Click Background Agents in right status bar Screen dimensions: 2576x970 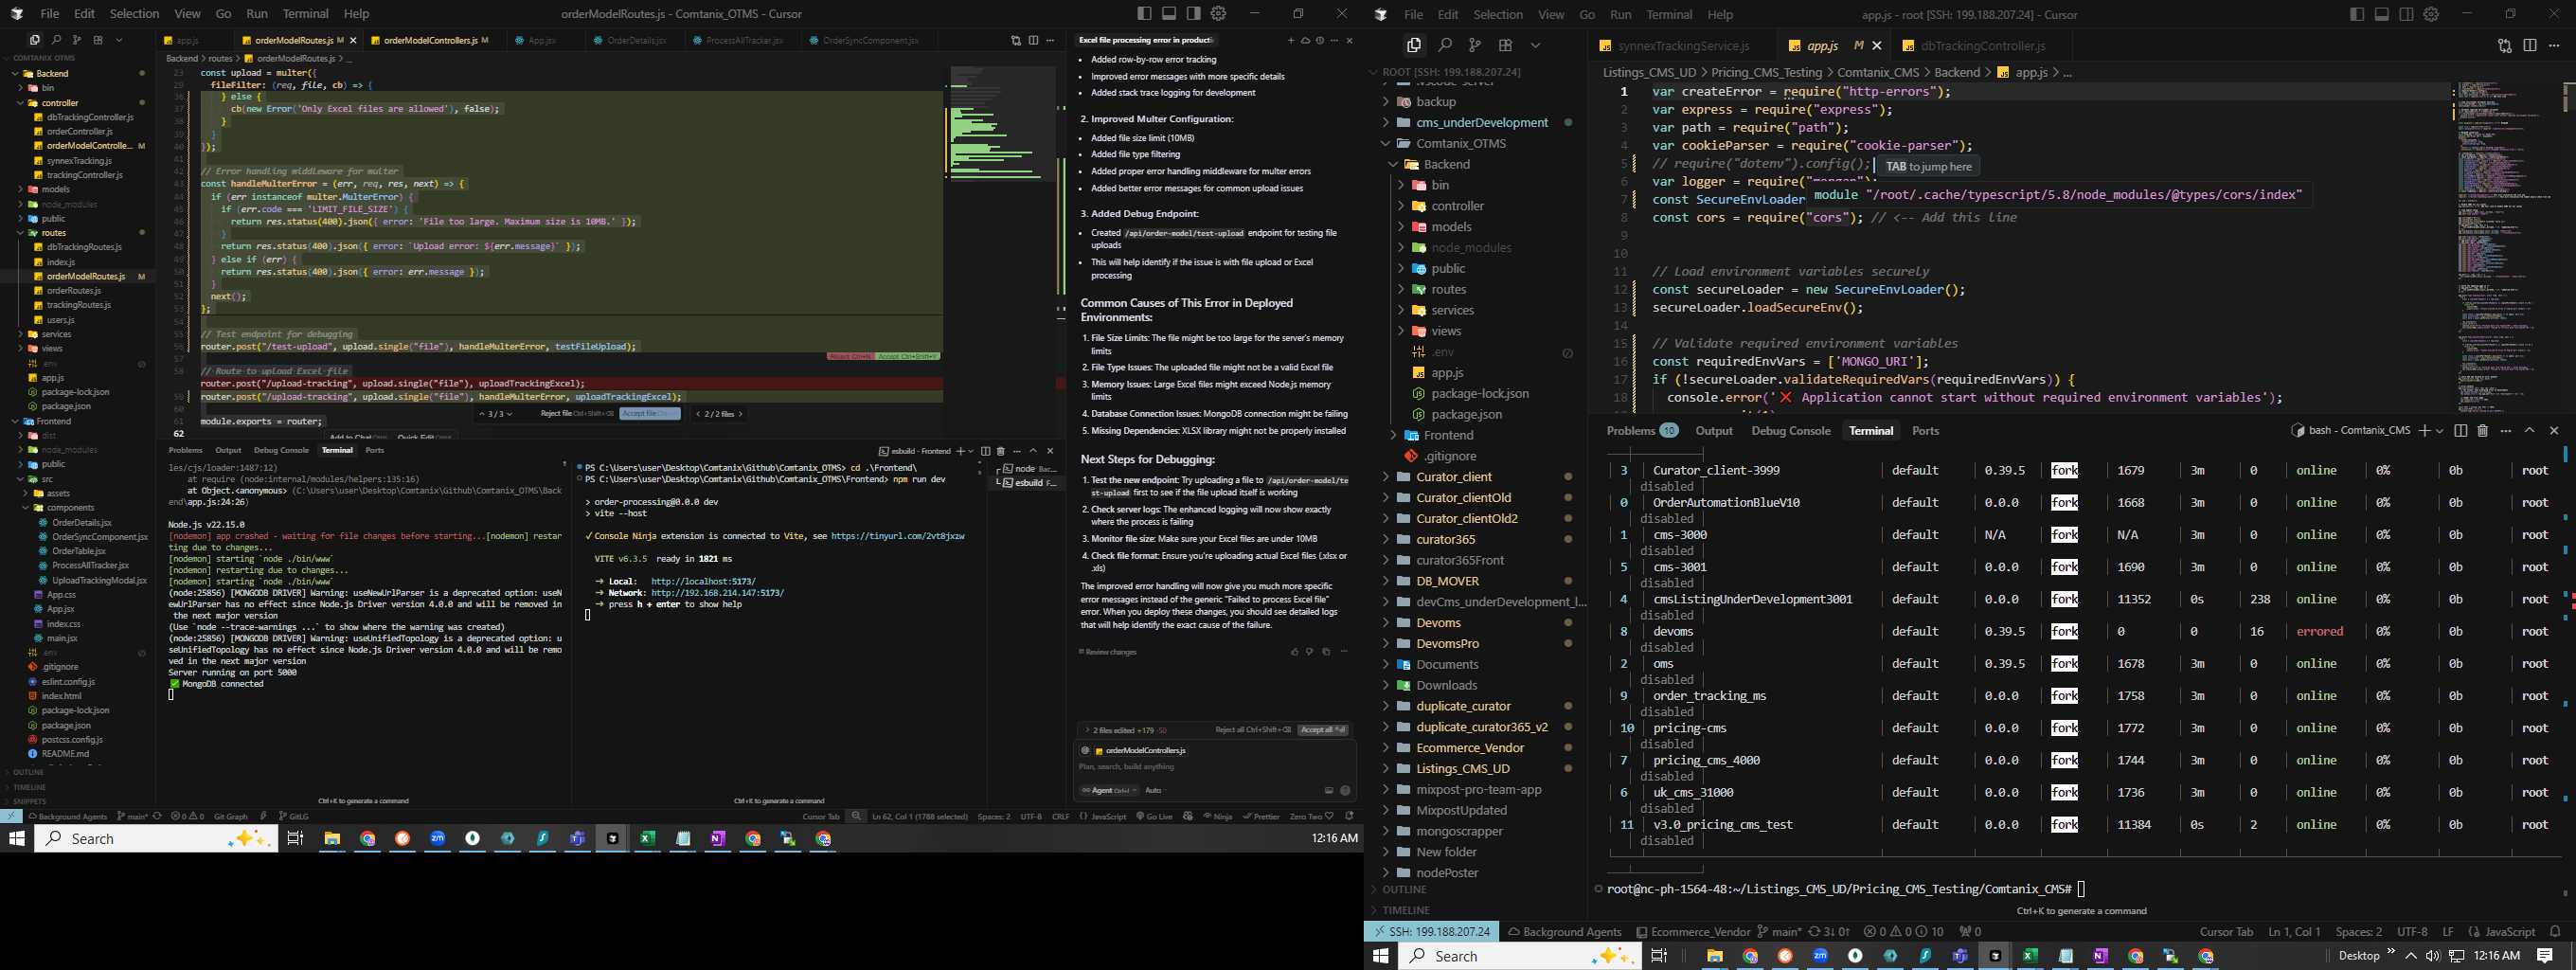click(x=1564, y=931)
